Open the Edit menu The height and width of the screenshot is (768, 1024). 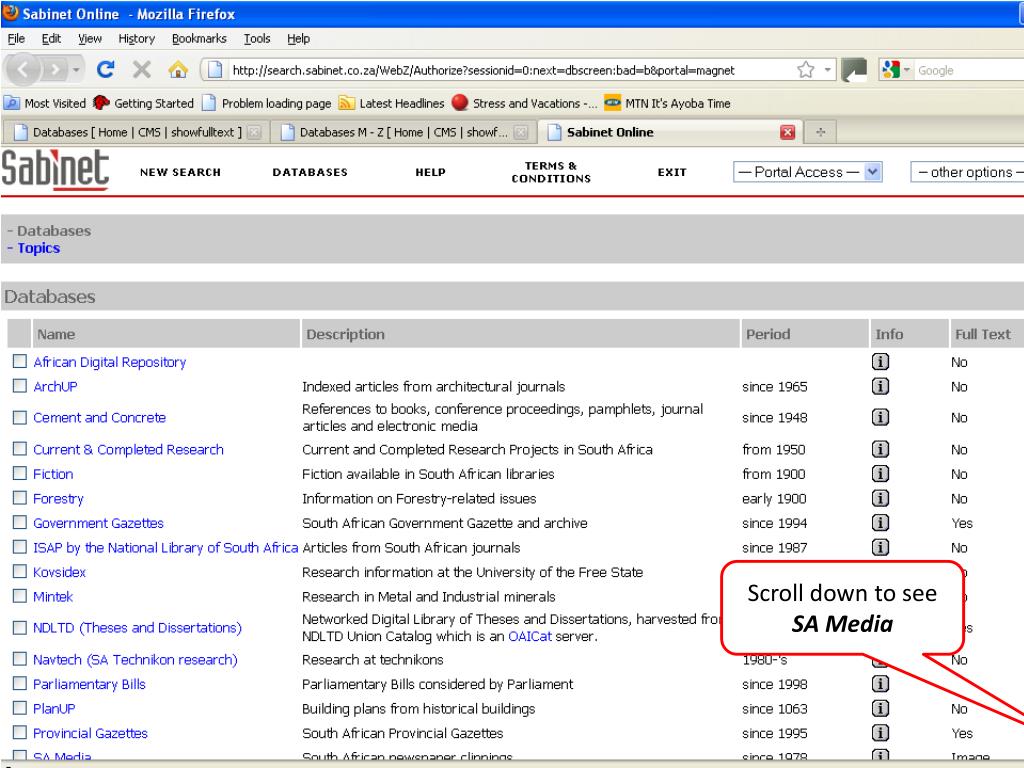(51, 39)
